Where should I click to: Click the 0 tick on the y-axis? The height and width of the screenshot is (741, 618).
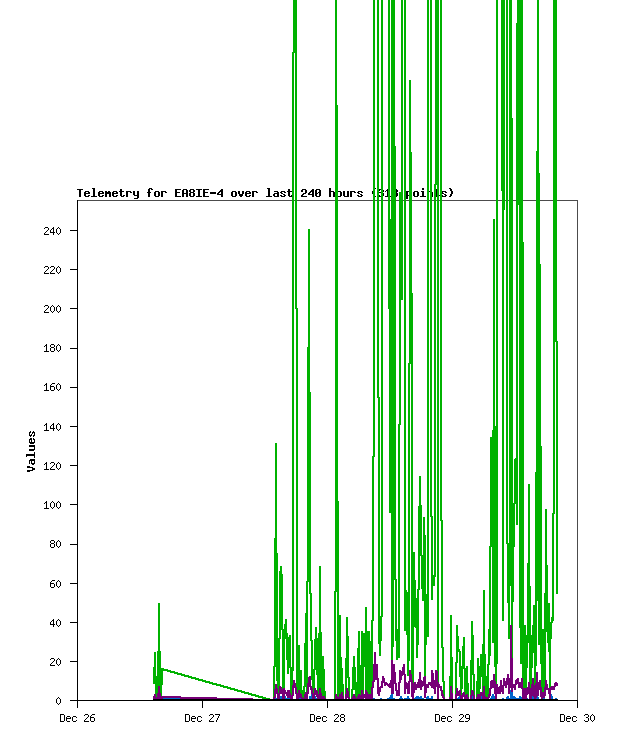[x=59, y=701]
